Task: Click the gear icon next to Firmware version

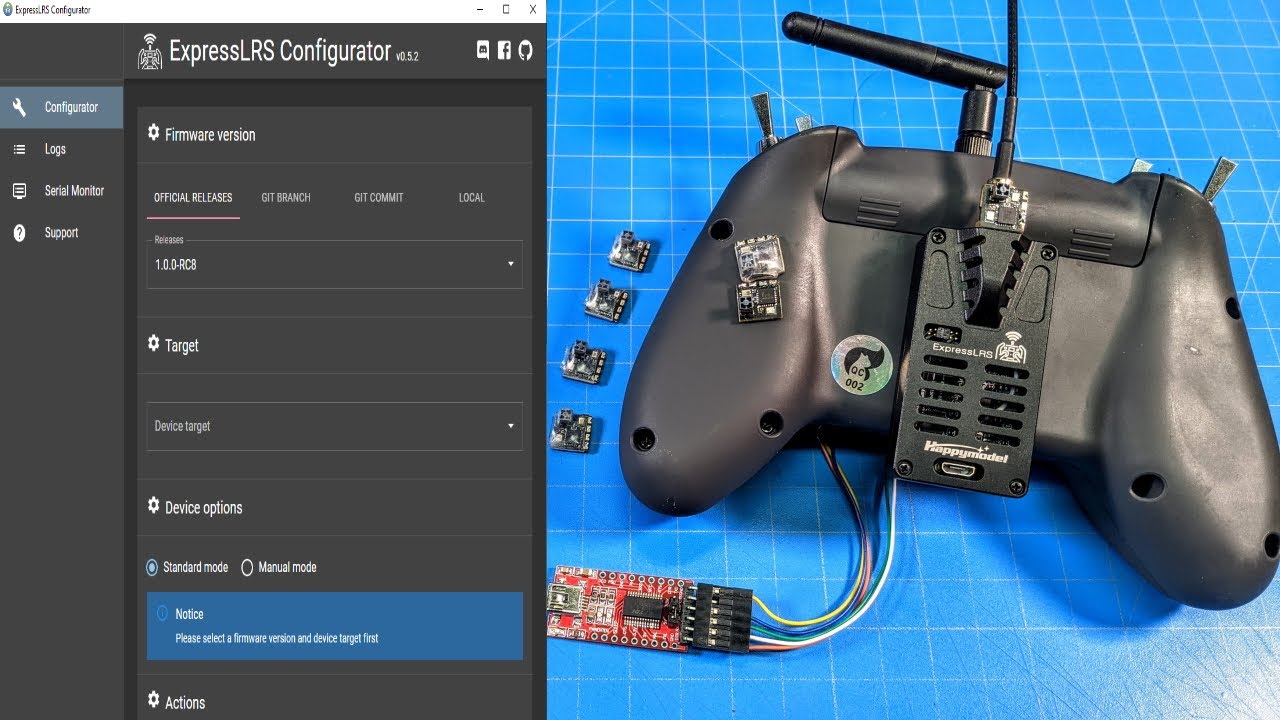Action: (153, 133)
